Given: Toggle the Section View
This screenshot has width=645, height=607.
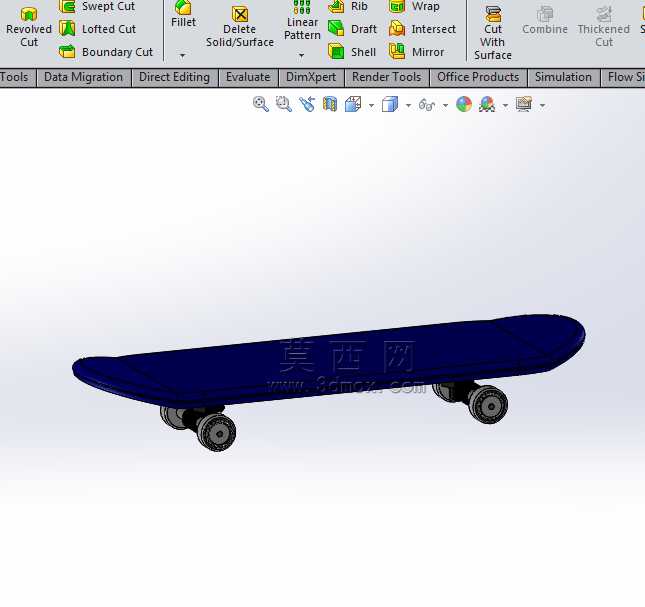Looking at the screenshot, I should pyautogui.click(x=330, y=104).
